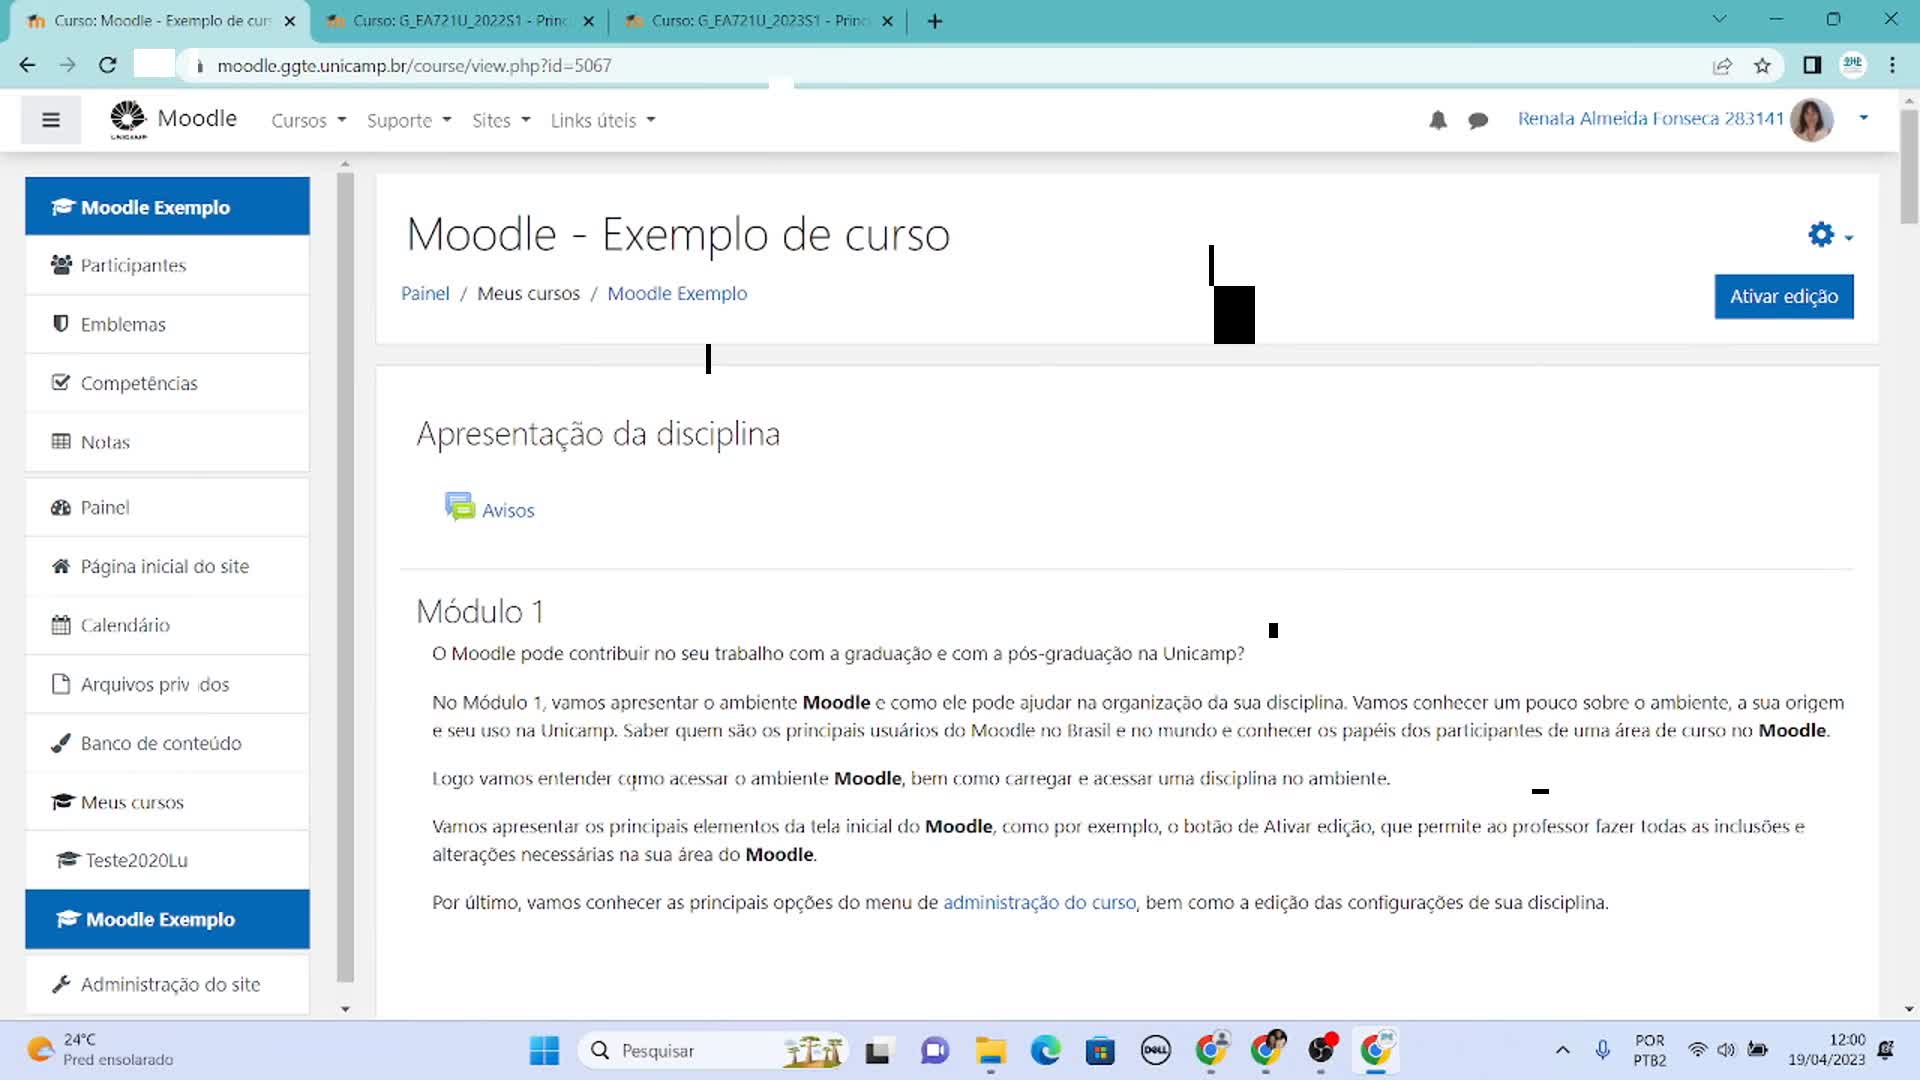The image size is (1920, 1080).
Task: Open Microsoft Edge from the taskbar
Action: coord(1045,1050)
